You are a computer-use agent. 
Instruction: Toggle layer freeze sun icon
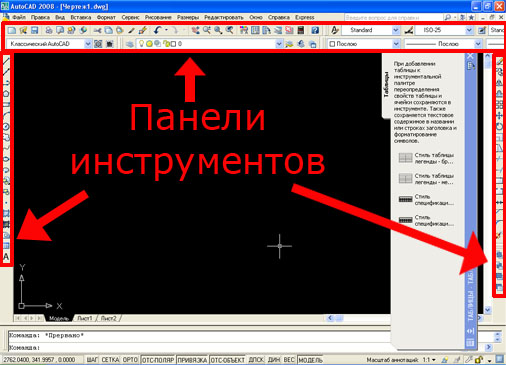click(x=149, y=44)
